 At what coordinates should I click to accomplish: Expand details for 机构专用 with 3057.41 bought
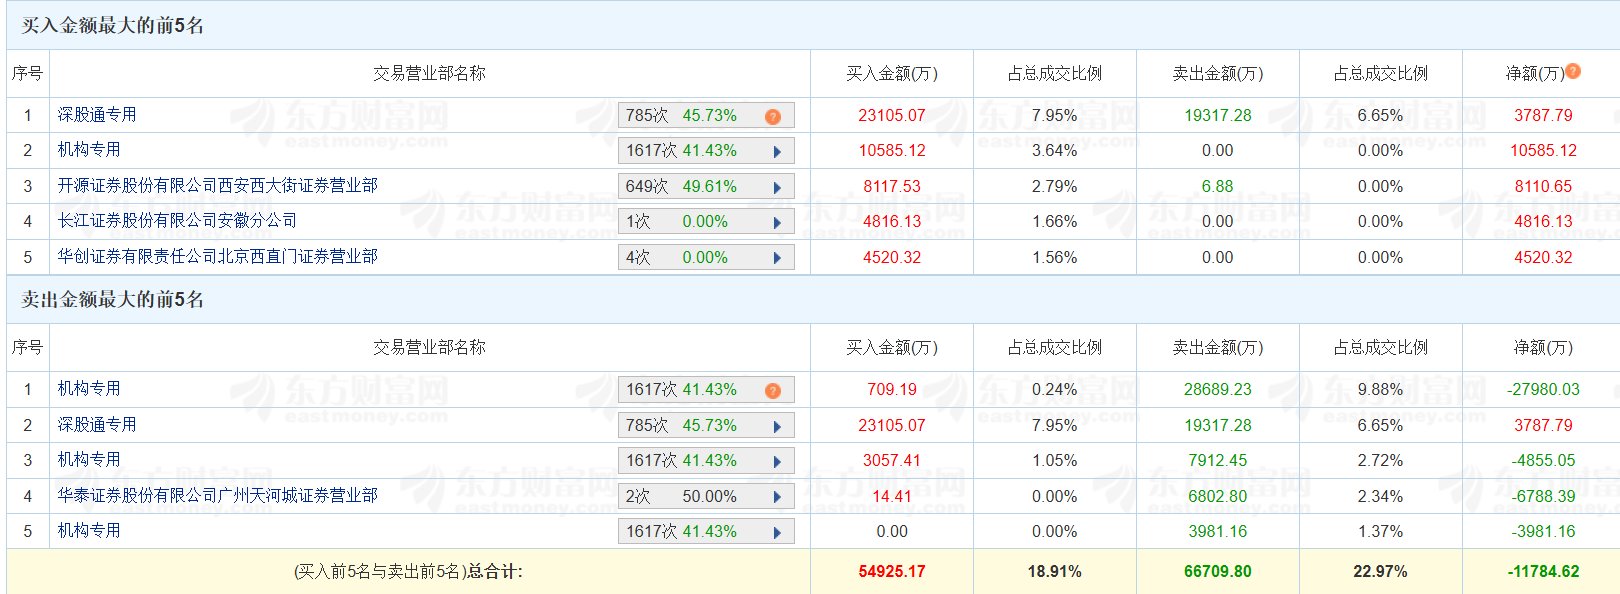pyautogui.click(x=777, y=462)
